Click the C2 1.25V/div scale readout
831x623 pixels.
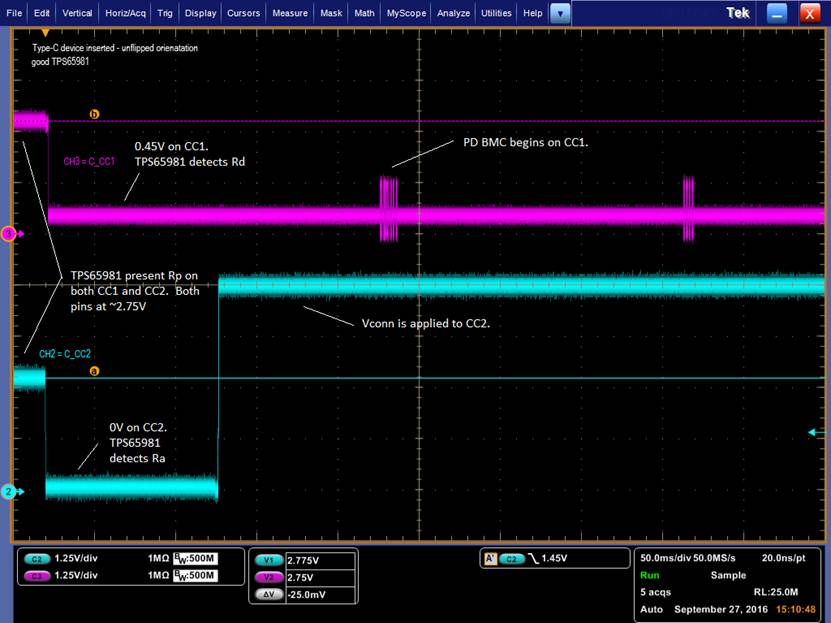(76, 558)
